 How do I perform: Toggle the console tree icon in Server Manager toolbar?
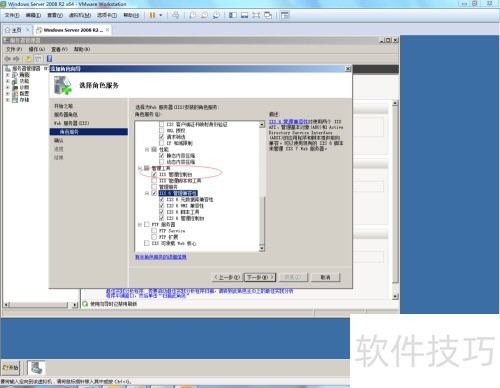click(x=38, y=59)
